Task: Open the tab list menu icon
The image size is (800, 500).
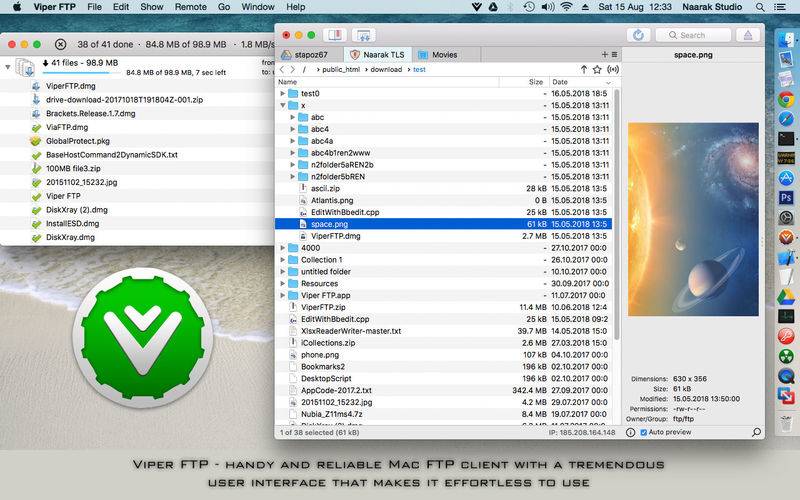Action: pyautogui.click(x=614, y=55)
